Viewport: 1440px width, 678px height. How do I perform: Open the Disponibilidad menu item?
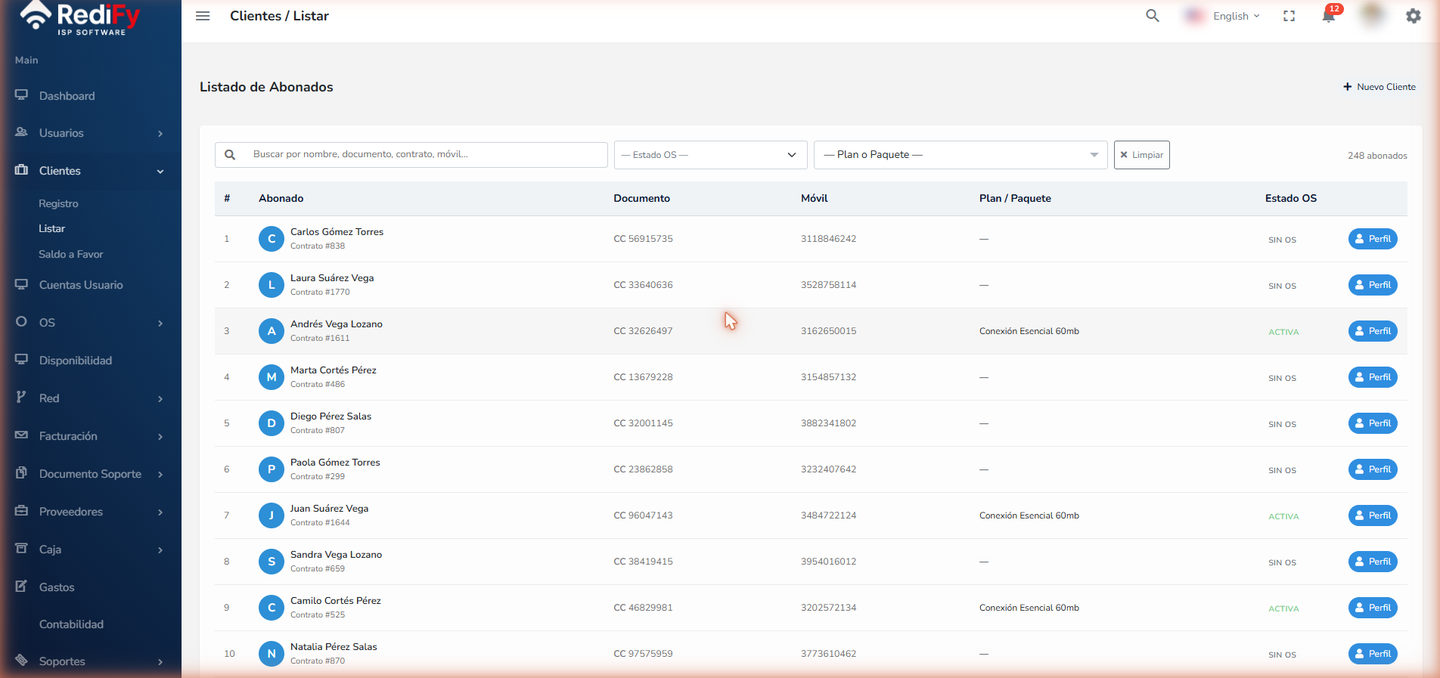[75, 360]
